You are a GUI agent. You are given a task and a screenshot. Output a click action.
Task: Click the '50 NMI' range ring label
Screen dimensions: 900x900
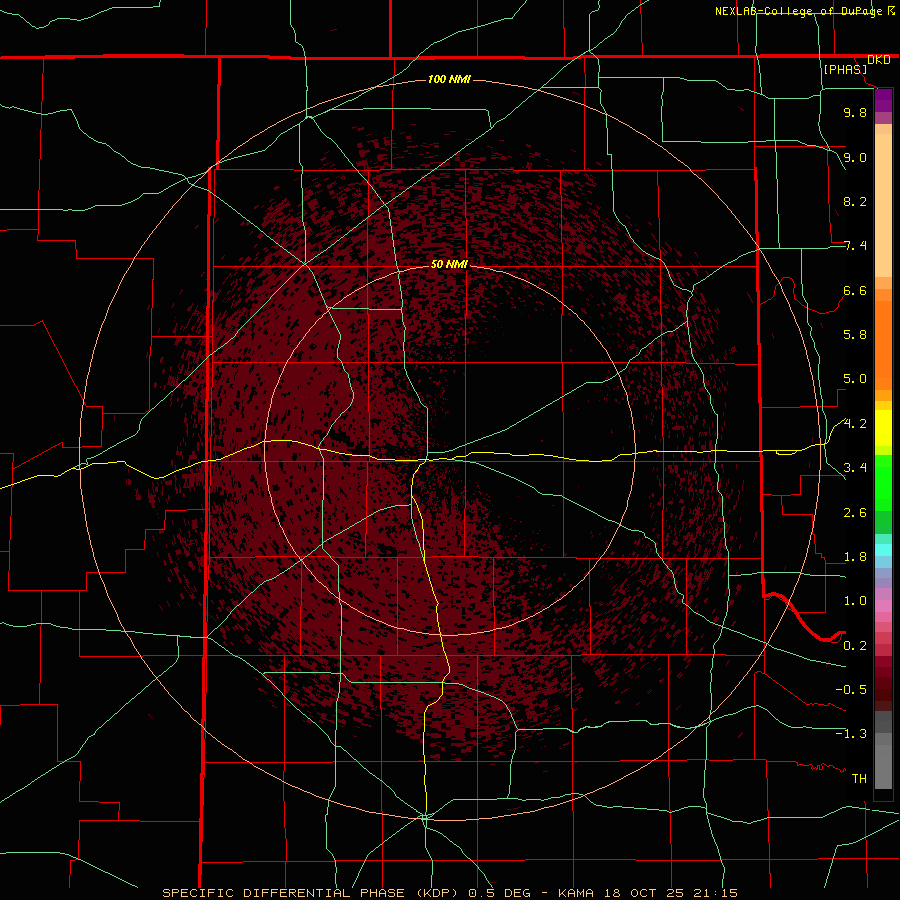[x=449, y=264]
